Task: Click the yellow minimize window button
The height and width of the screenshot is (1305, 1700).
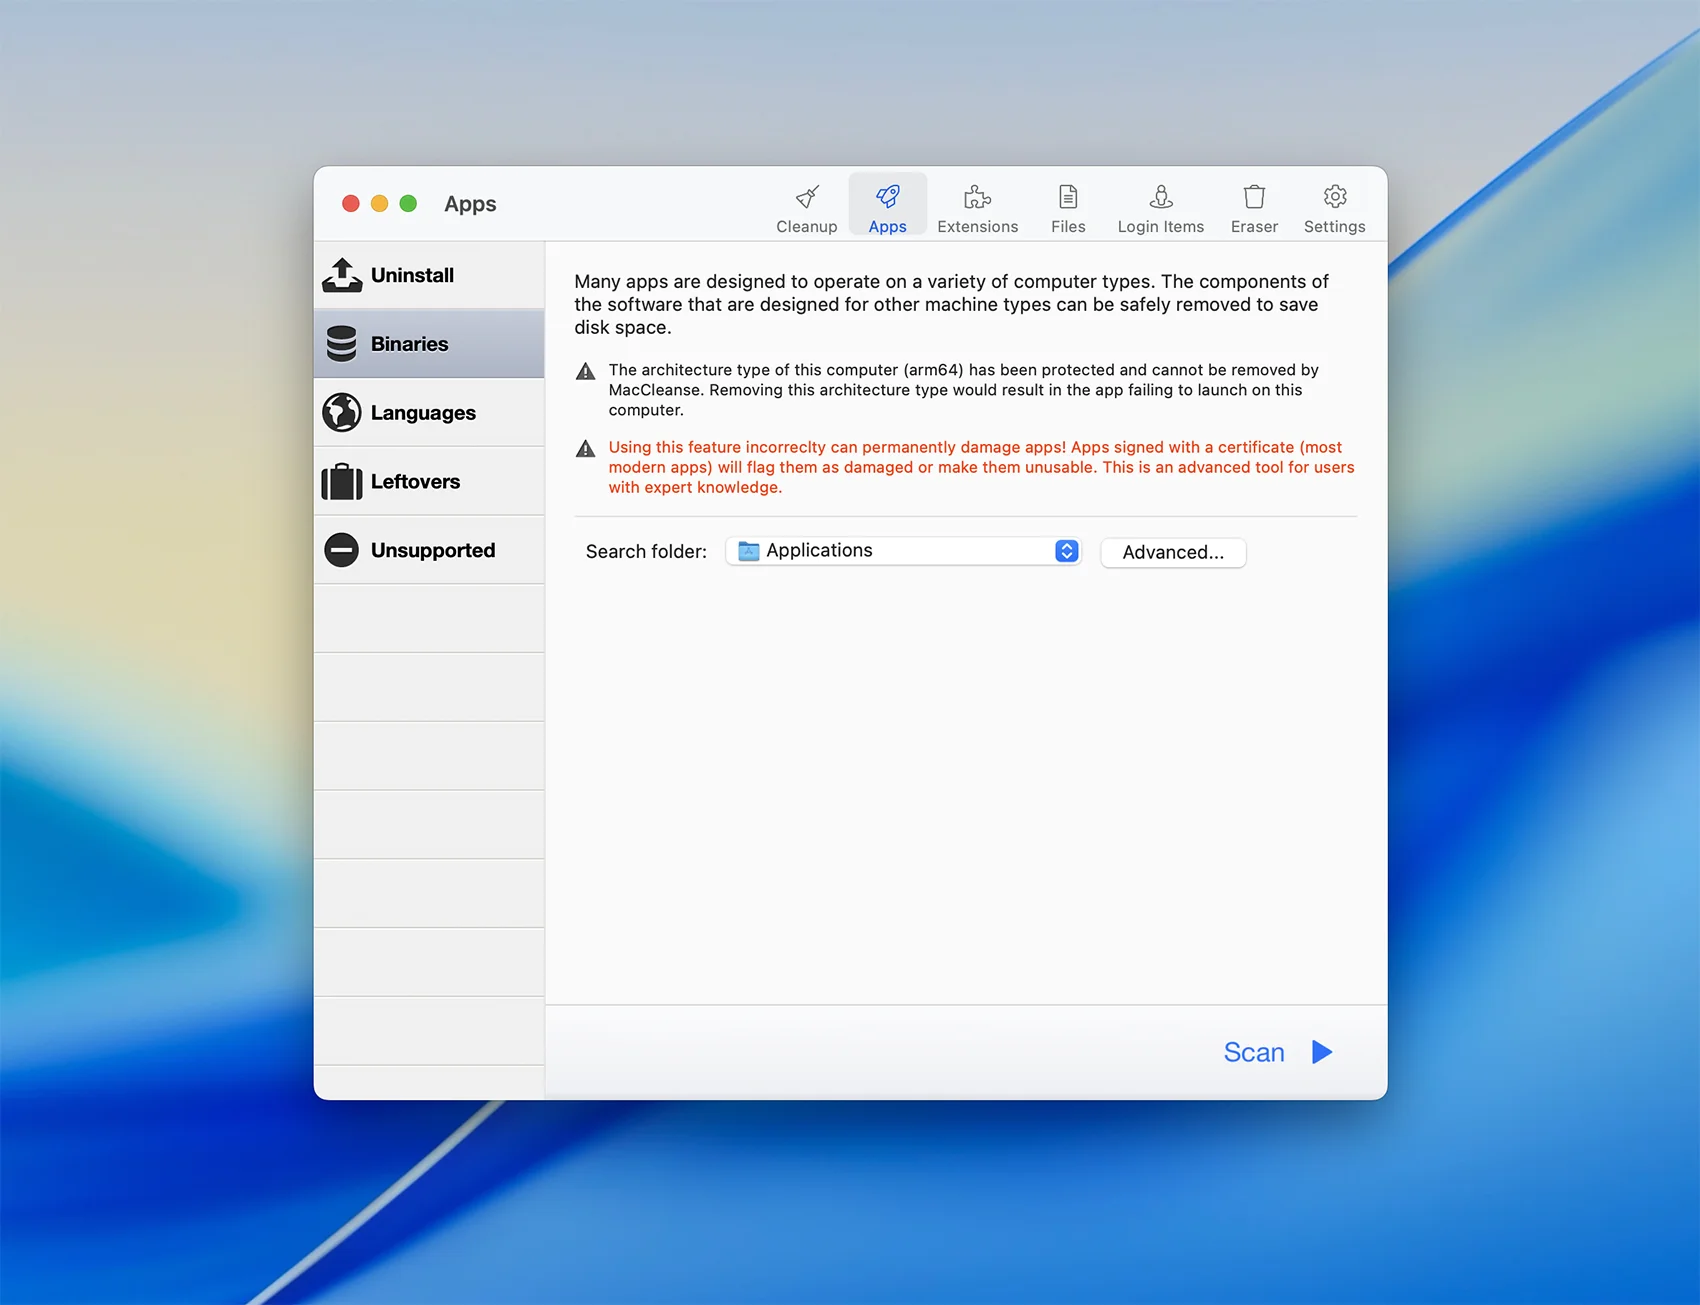Action: (379, 204)
